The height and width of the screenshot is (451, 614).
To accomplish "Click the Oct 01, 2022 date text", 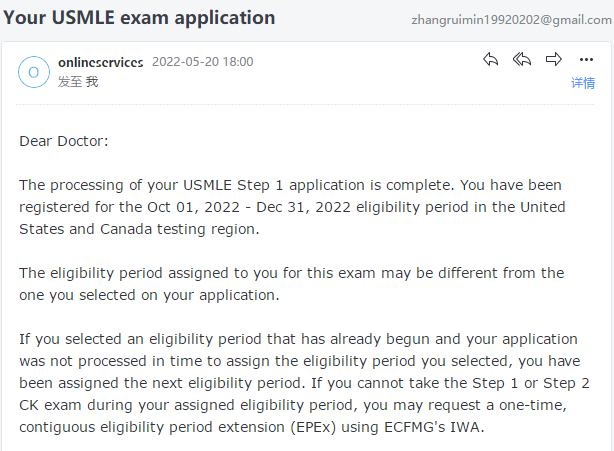I will (x=193, y=207).
